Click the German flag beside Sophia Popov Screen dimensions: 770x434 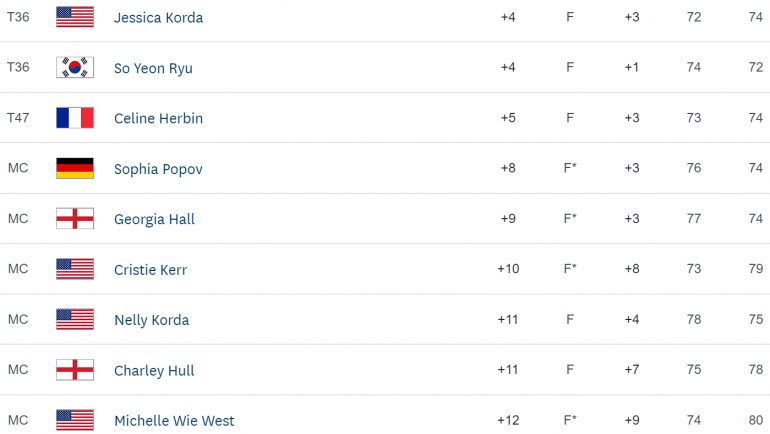pos(75,168)
